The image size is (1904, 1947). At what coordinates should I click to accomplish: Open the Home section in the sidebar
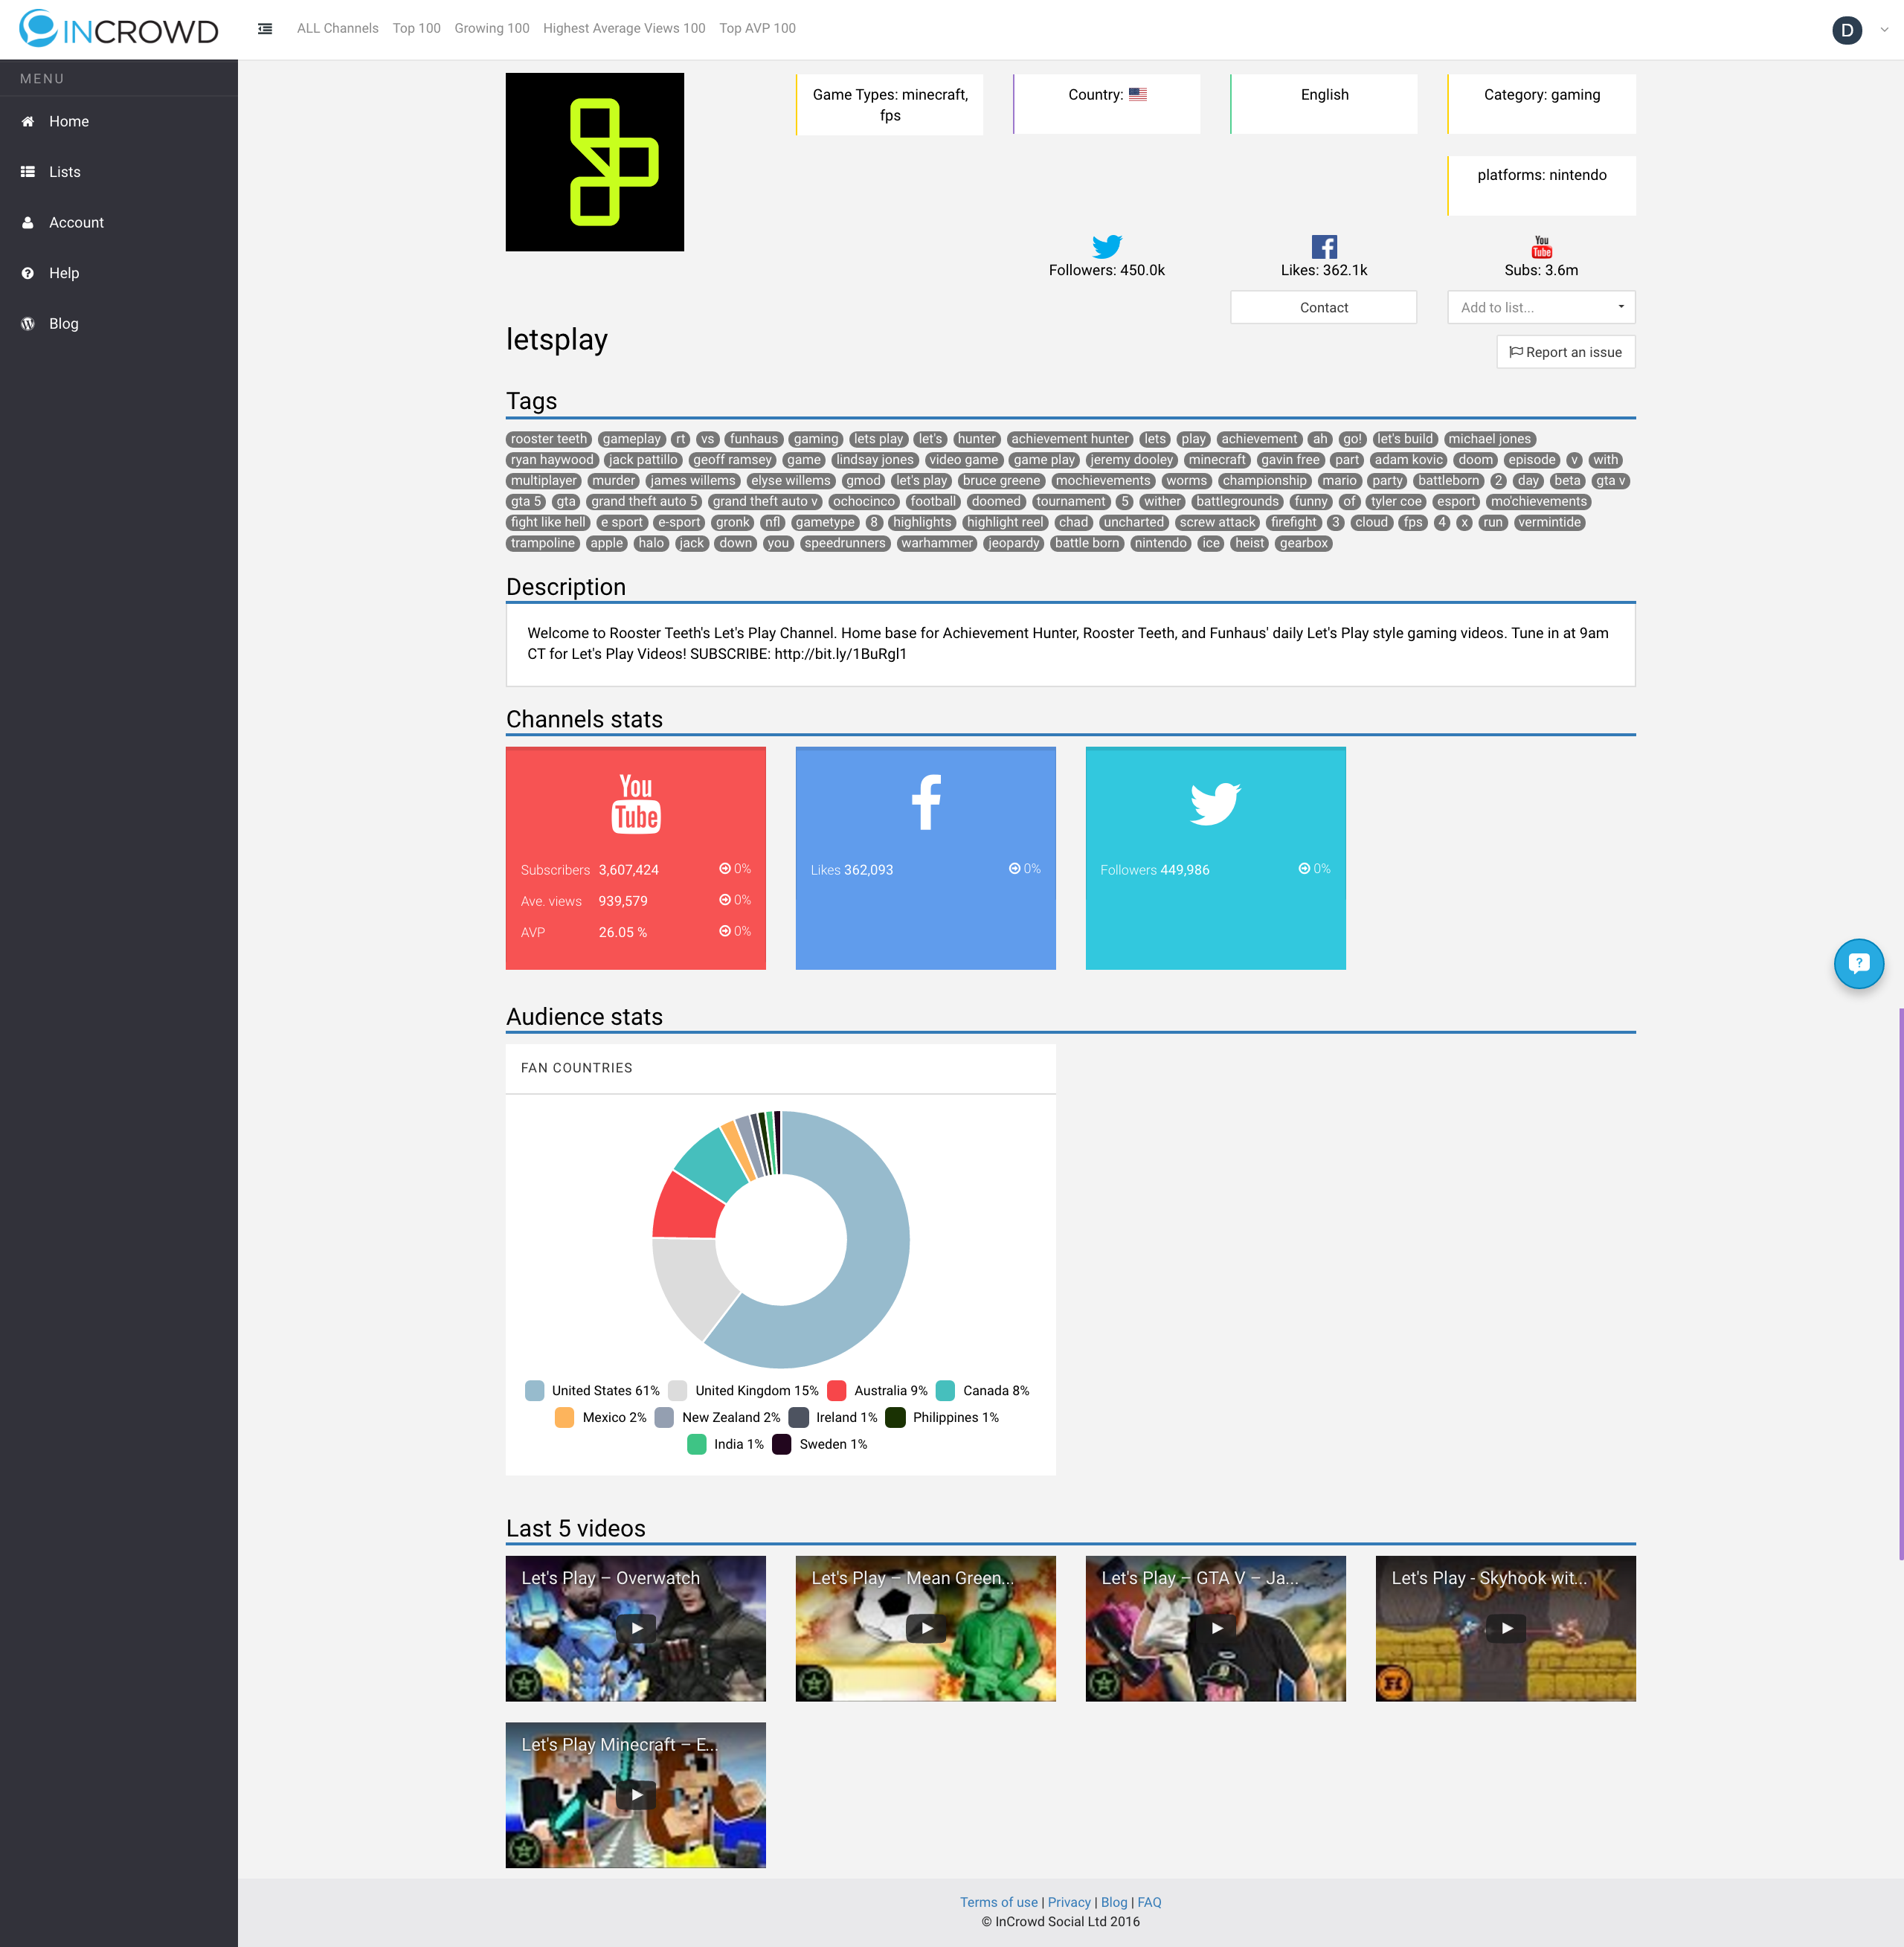pyautogui.click(x=68, y=121)
